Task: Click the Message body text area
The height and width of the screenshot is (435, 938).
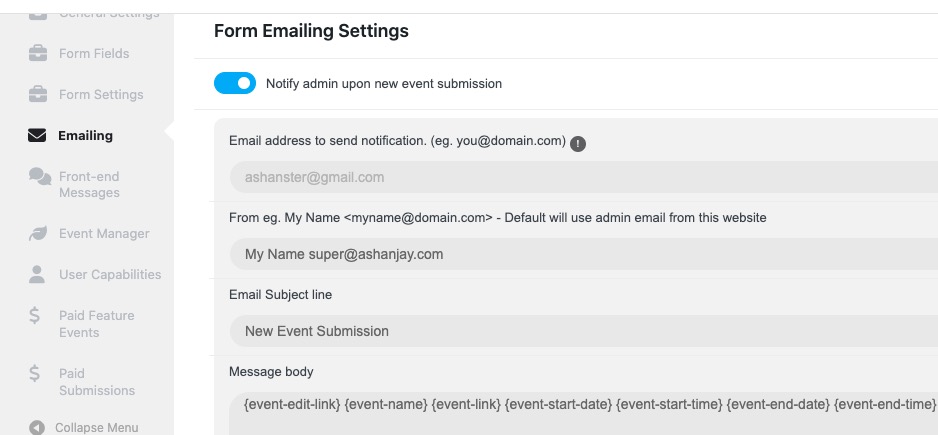Action: [584, 413]
